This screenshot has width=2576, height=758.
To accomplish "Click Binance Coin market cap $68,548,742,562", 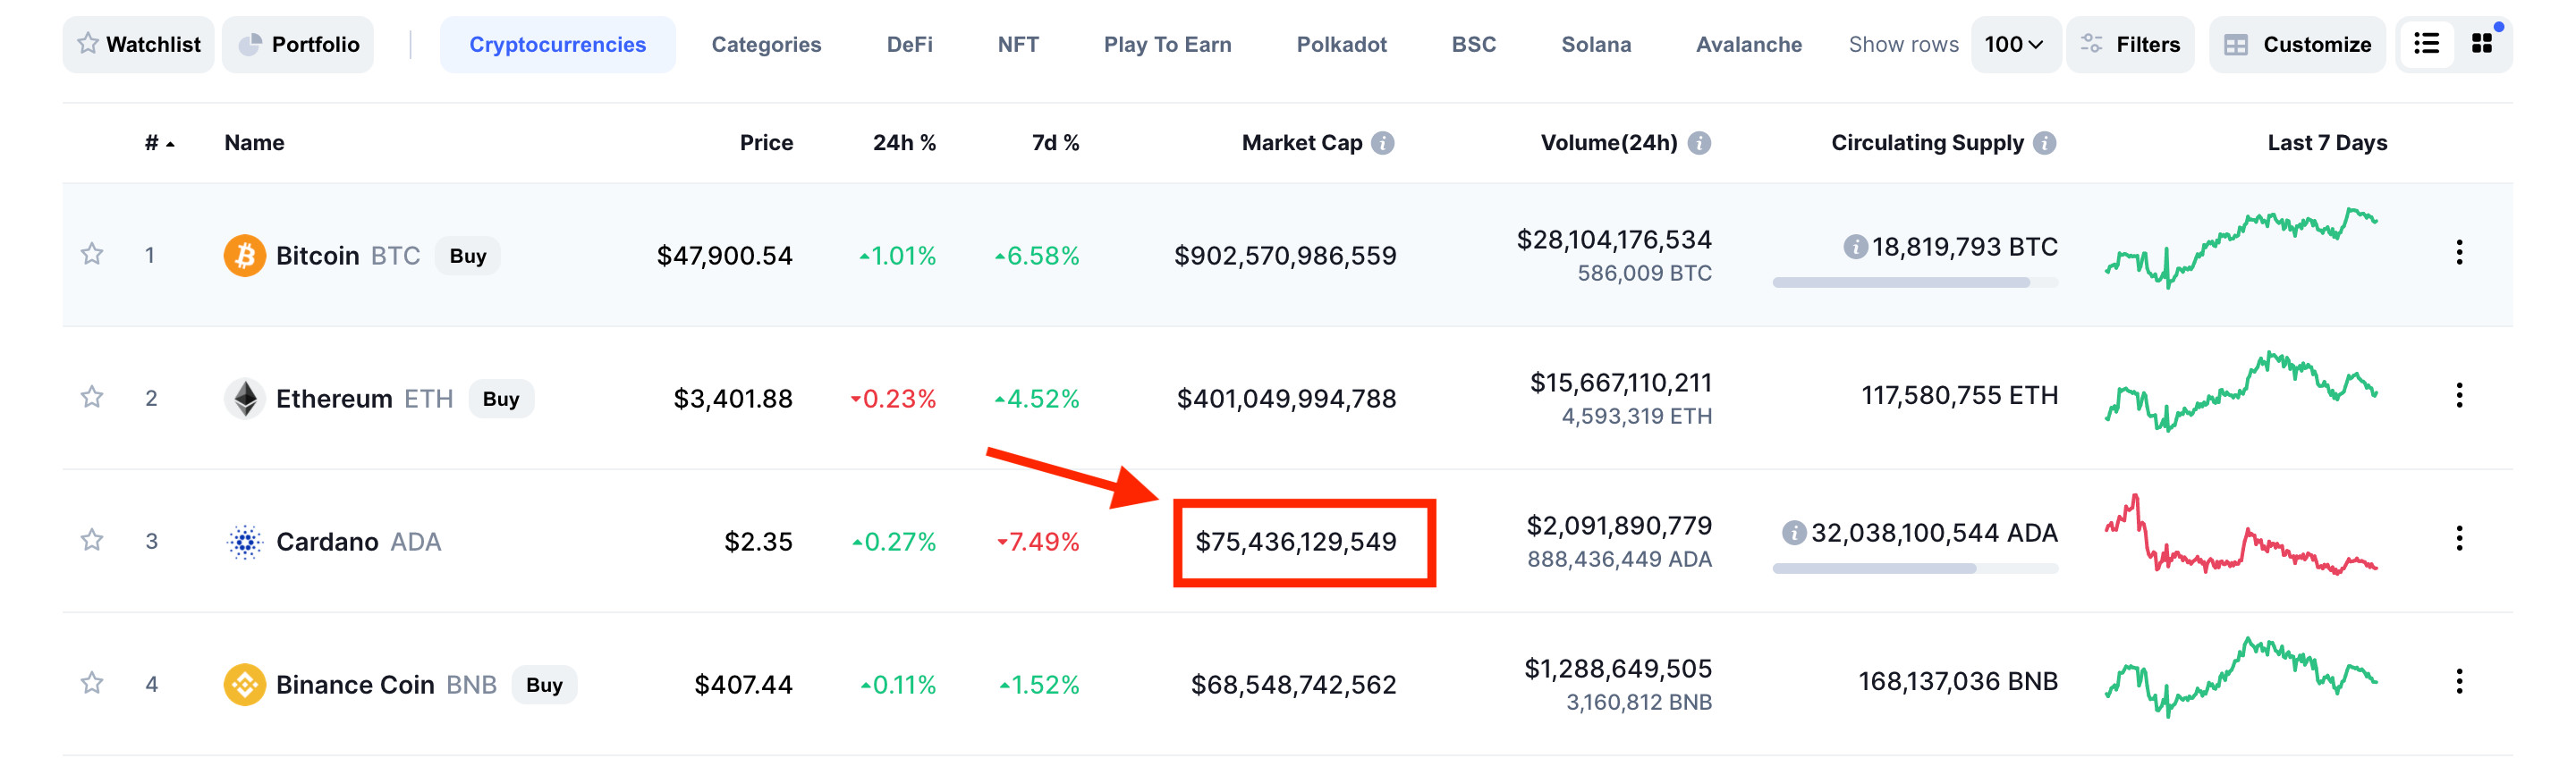I will (1293, 685).
